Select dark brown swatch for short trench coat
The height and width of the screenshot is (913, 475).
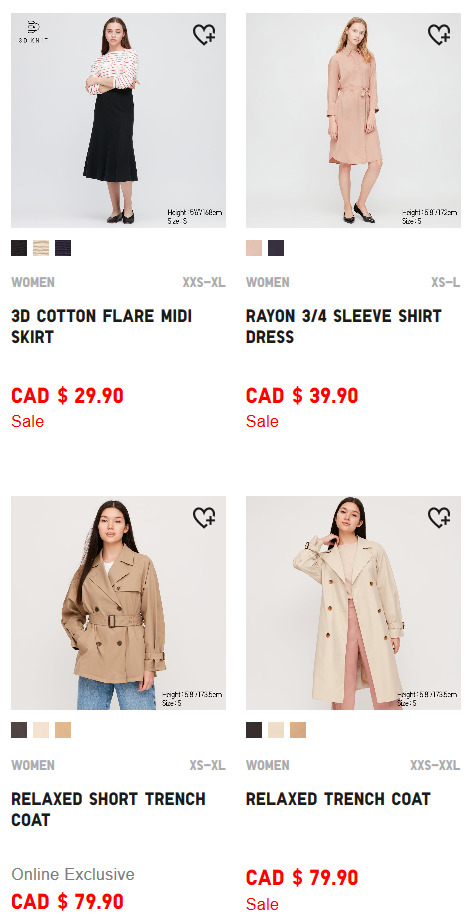tap(19, 730)
